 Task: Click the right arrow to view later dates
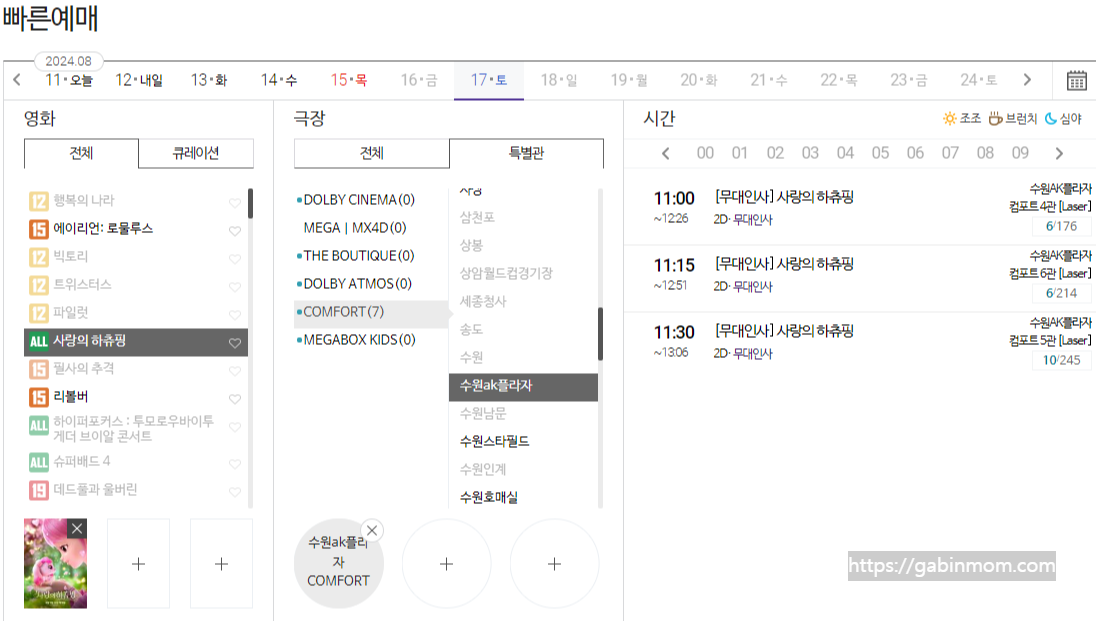1028,78
